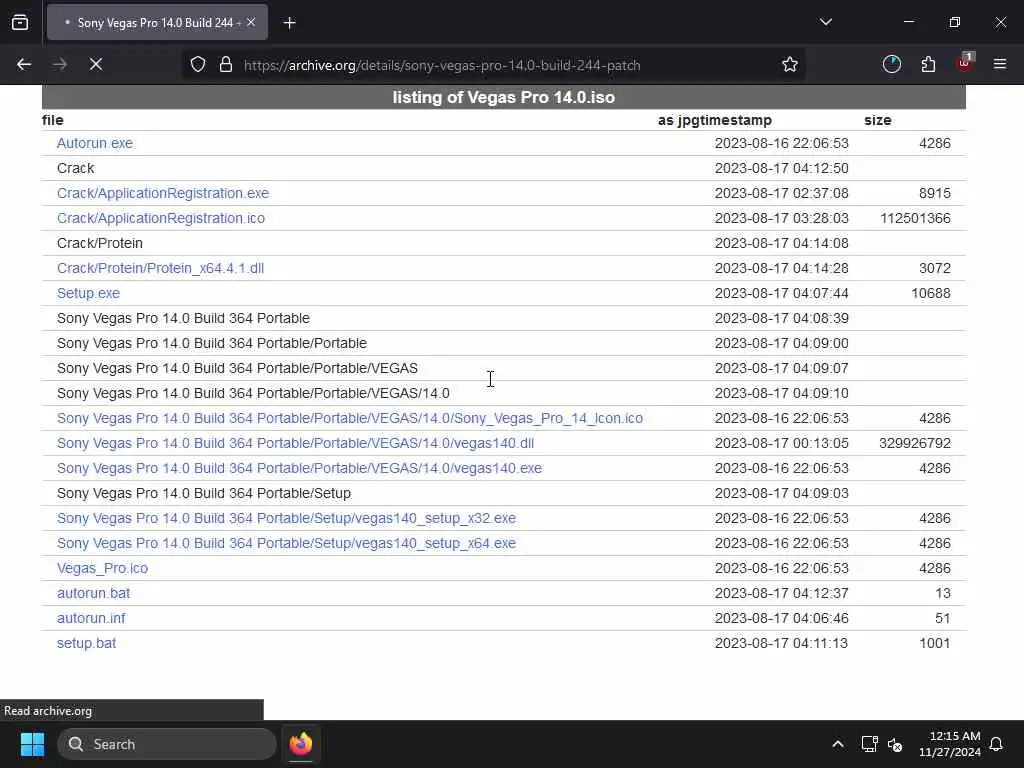Screen dimensions: 1024x768
Task: Click the size value 112501366
Action: pos(915,218)
